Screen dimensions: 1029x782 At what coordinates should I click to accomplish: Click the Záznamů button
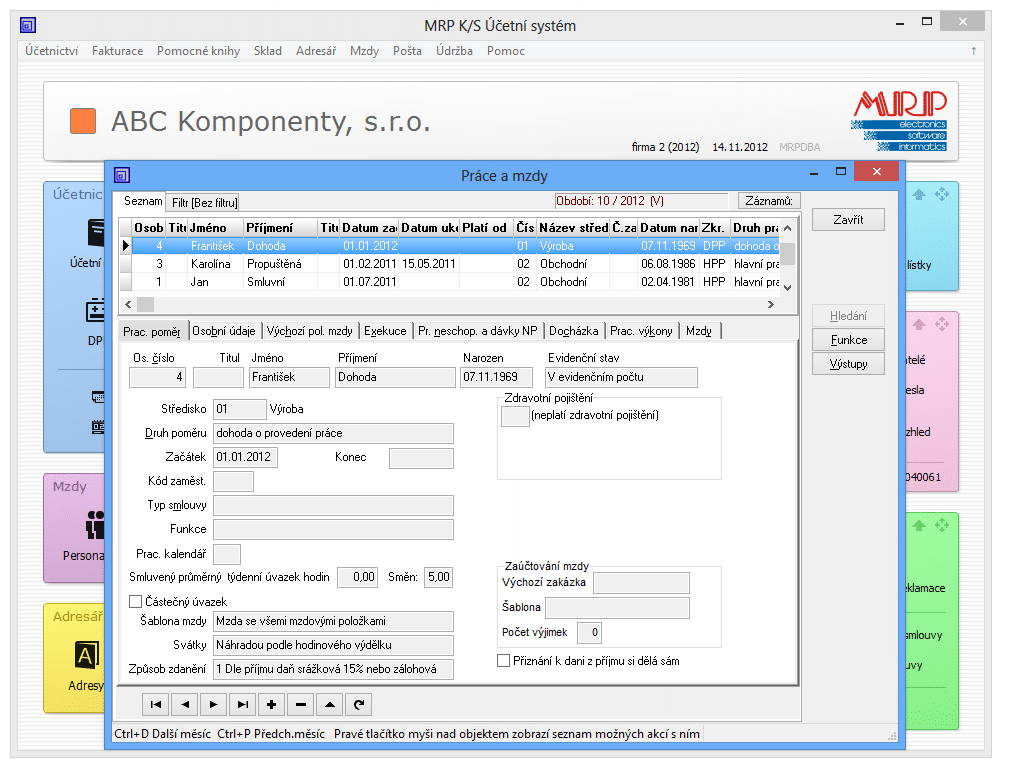tap(768, 201)
